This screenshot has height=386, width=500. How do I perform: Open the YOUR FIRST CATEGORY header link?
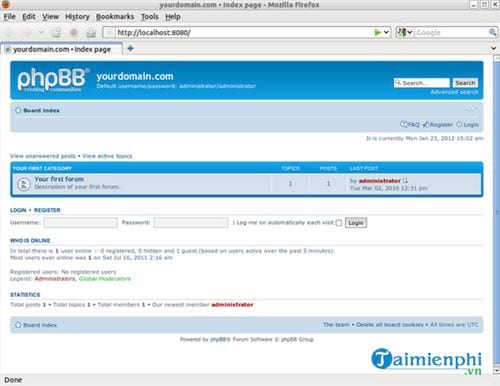click(42, 168)
